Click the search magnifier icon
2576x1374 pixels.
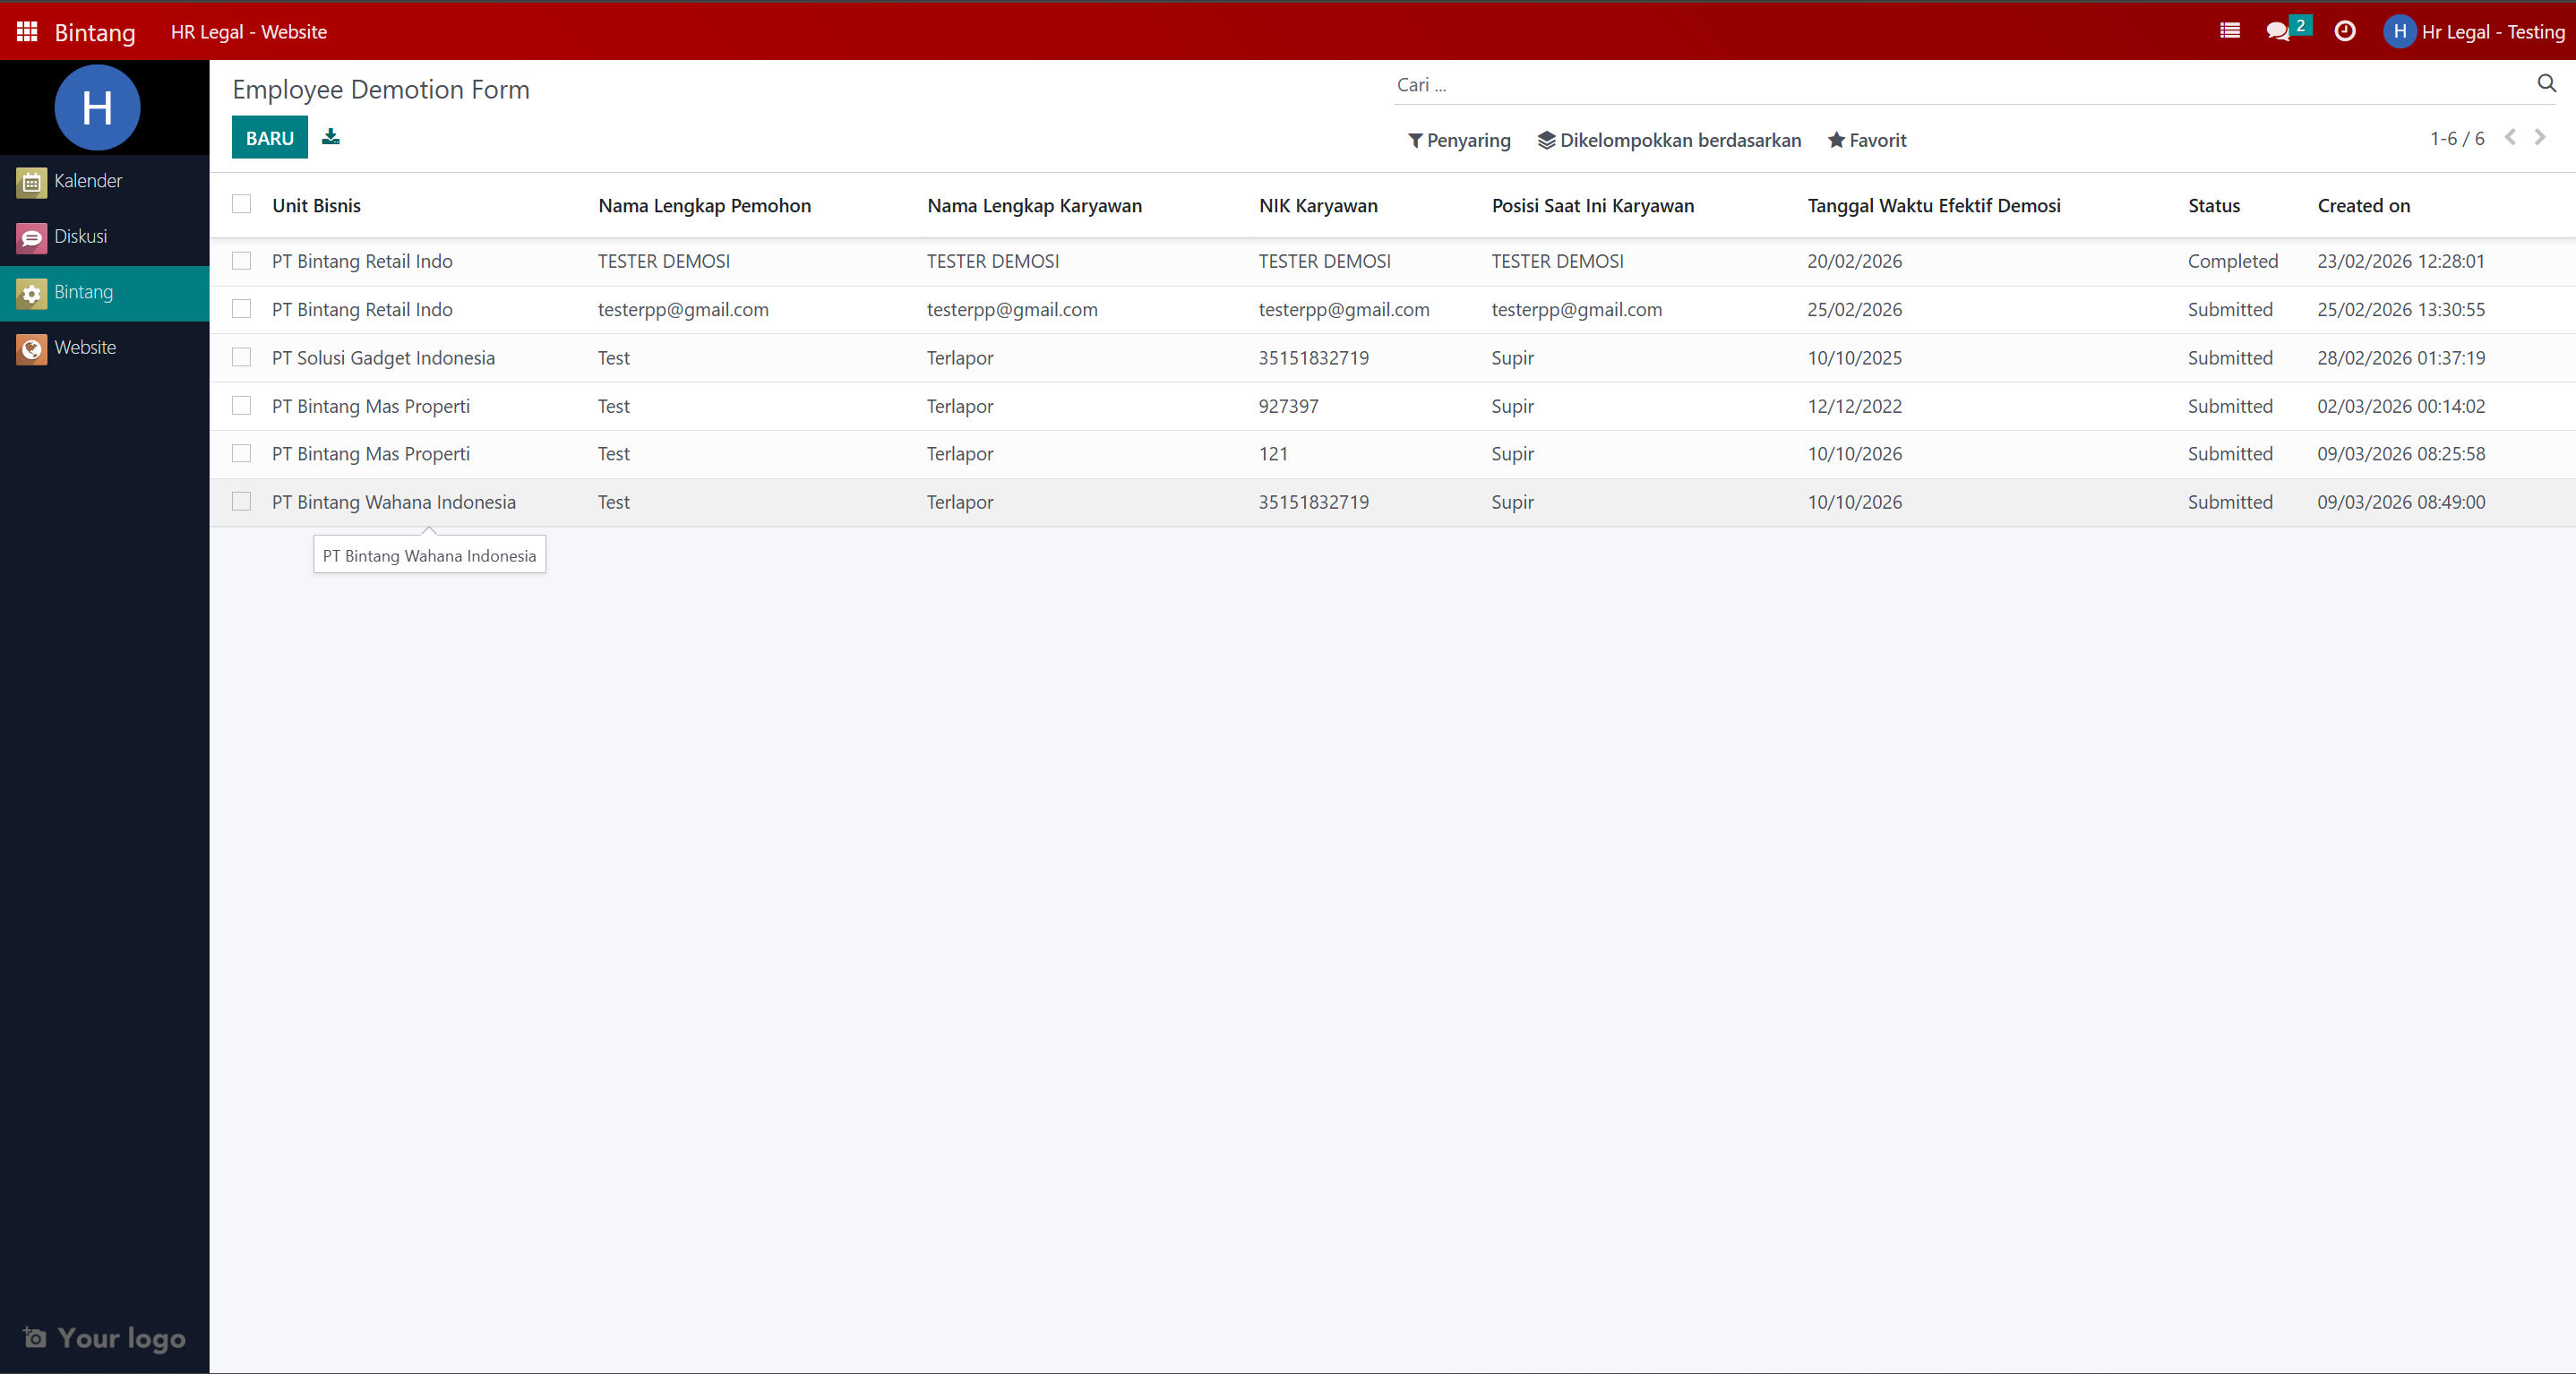click(x=2546, y=83)
